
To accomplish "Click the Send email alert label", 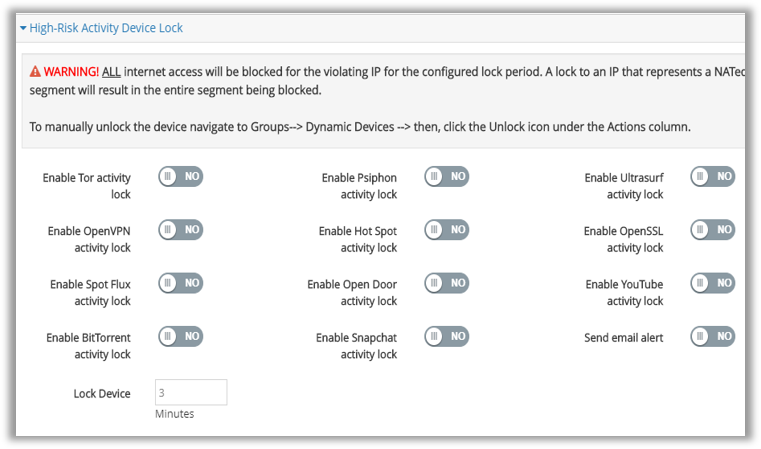I will [623, 338].
